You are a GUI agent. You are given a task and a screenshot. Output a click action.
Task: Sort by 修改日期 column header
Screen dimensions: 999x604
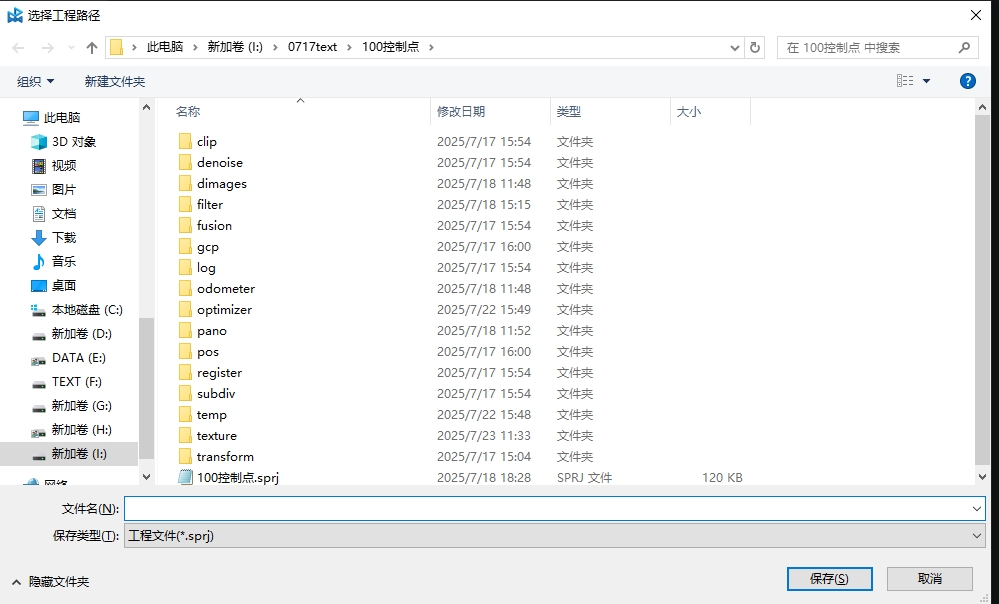[x=461, y=112]
